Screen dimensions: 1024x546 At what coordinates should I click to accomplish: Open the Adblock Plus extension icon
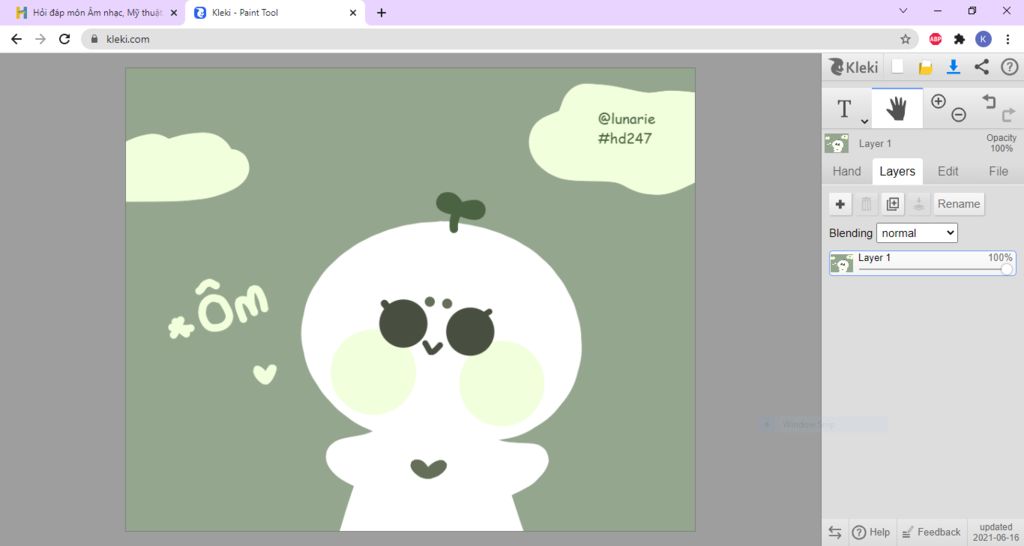tap(935, 39)
